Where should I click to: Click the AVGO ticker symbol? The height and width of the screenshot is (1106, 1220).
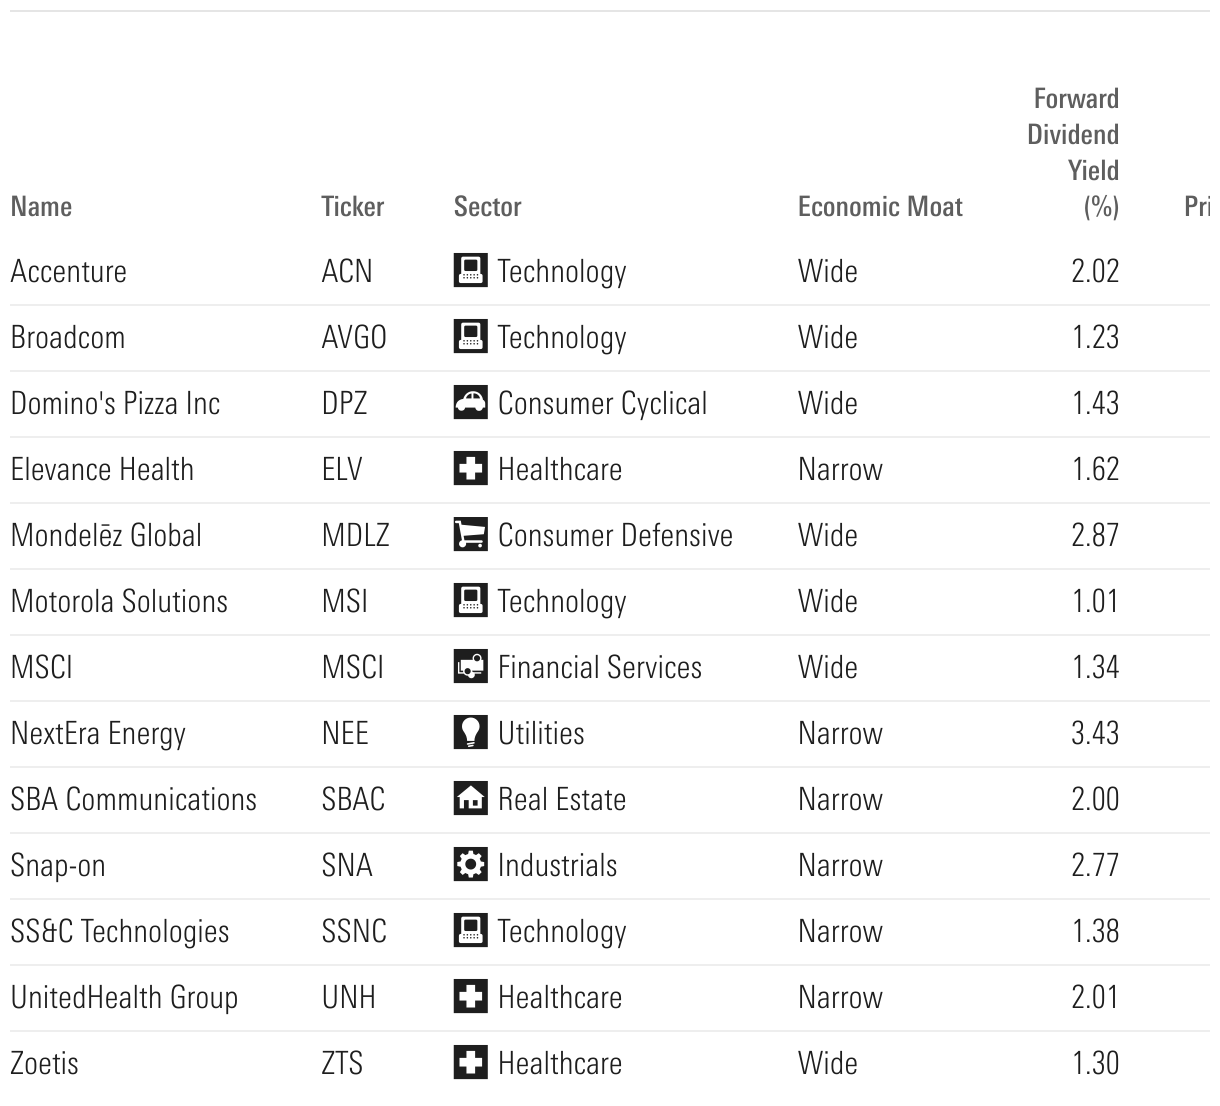(x=354, y=337)
